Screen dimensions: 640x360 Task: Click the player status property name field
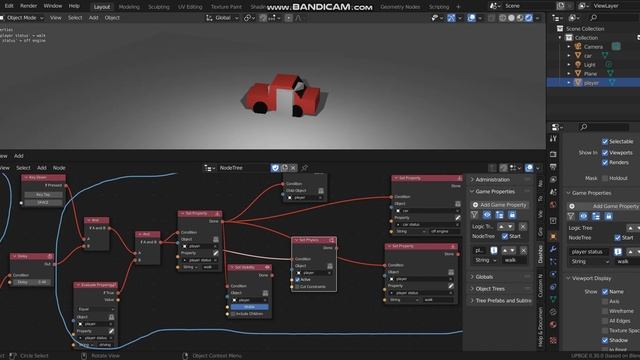click(588, 252)
